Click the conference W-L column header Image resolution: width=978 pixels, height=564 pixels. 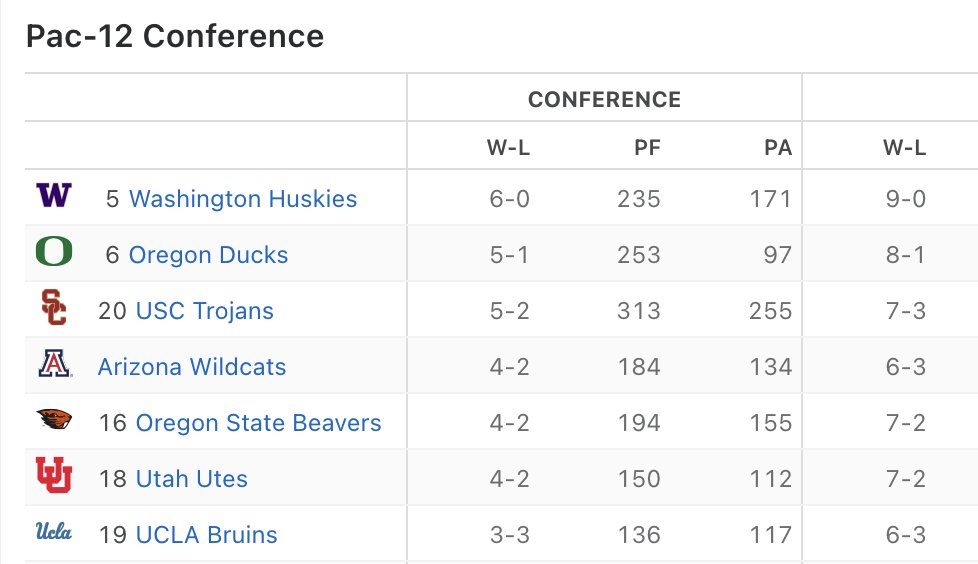(x=508, y=148)
